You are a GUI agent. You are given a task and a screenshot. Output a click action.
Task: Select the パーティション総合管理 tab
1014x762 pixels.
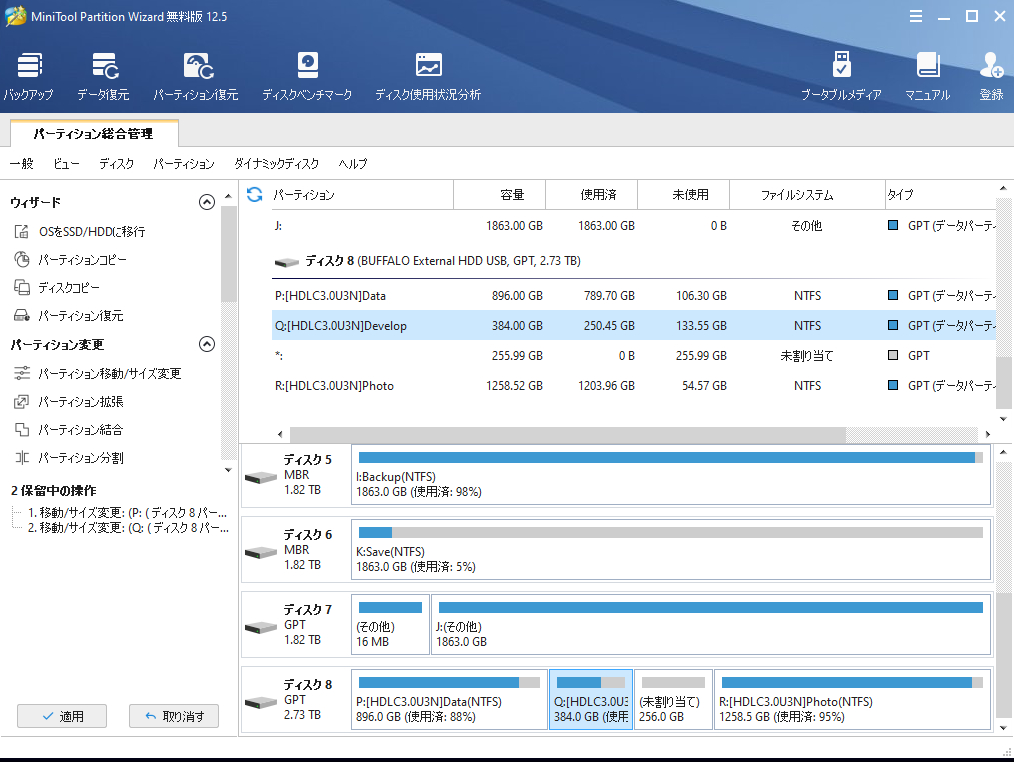pyautogui.click(x=94, y=134)
